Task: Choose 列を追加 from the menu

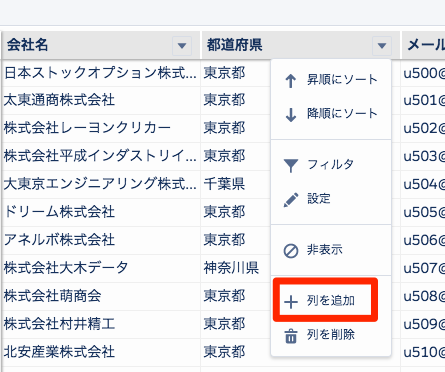Action: point(331,301)
